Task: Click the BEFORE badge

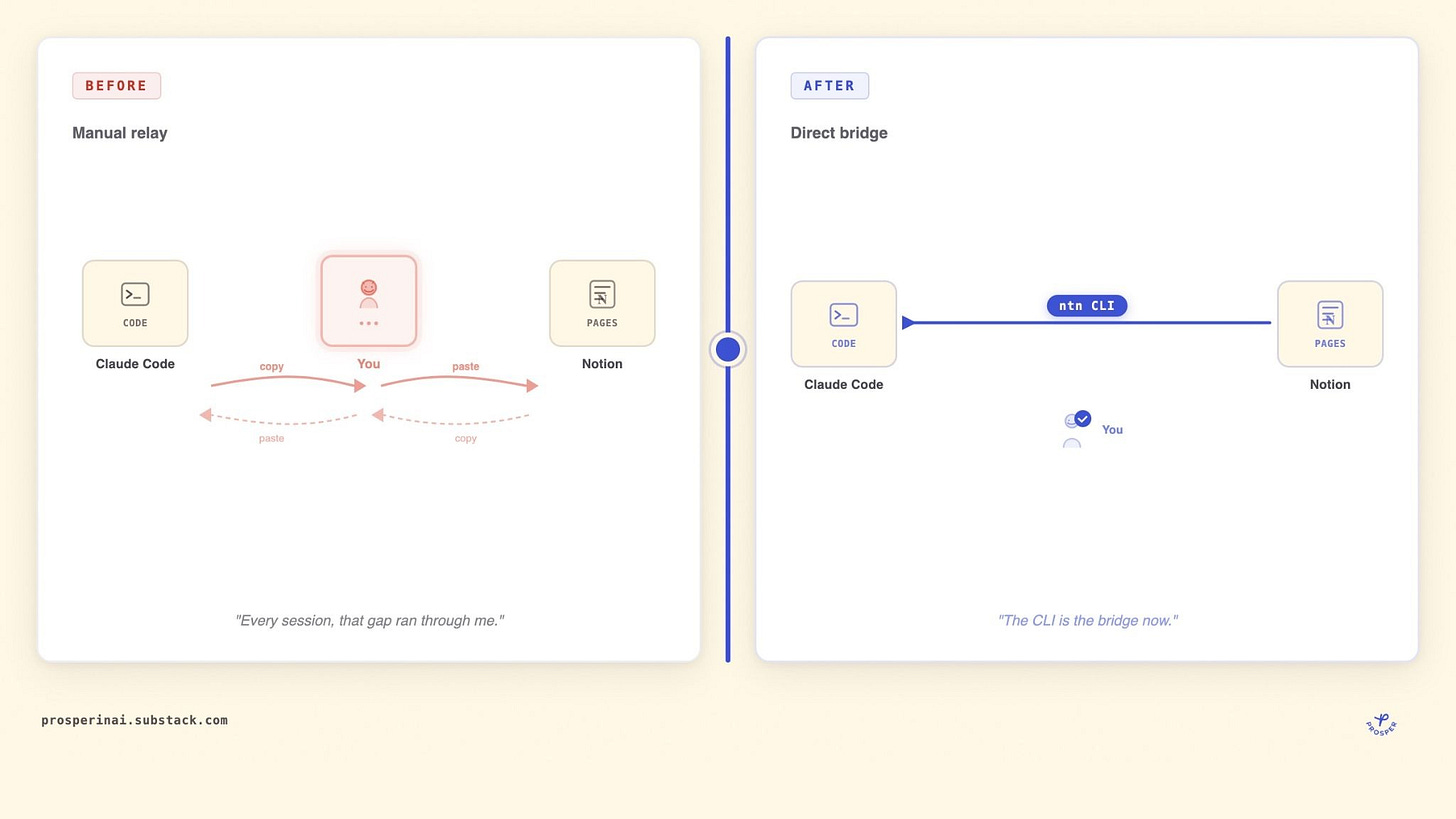Action: (116, 86)
